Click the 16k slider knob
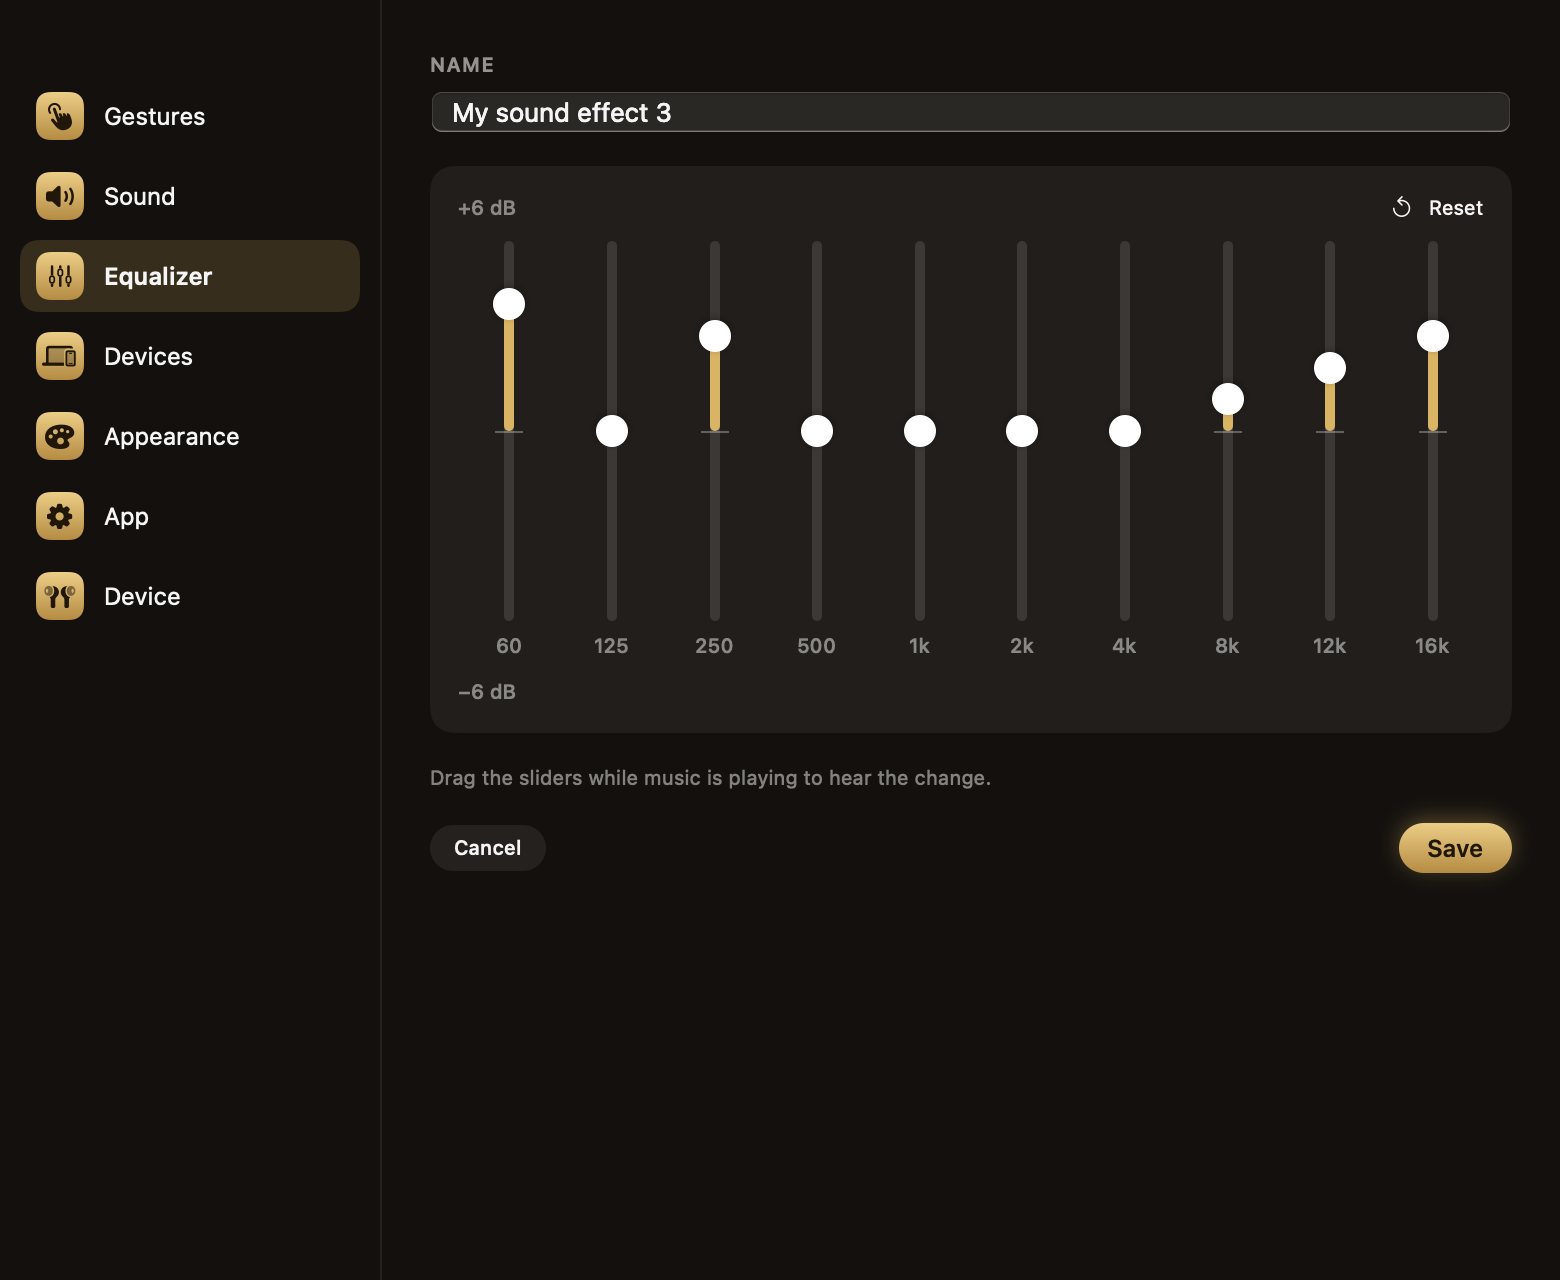This screenshot has width=1560, height=1280. [x=1433, y=336]
